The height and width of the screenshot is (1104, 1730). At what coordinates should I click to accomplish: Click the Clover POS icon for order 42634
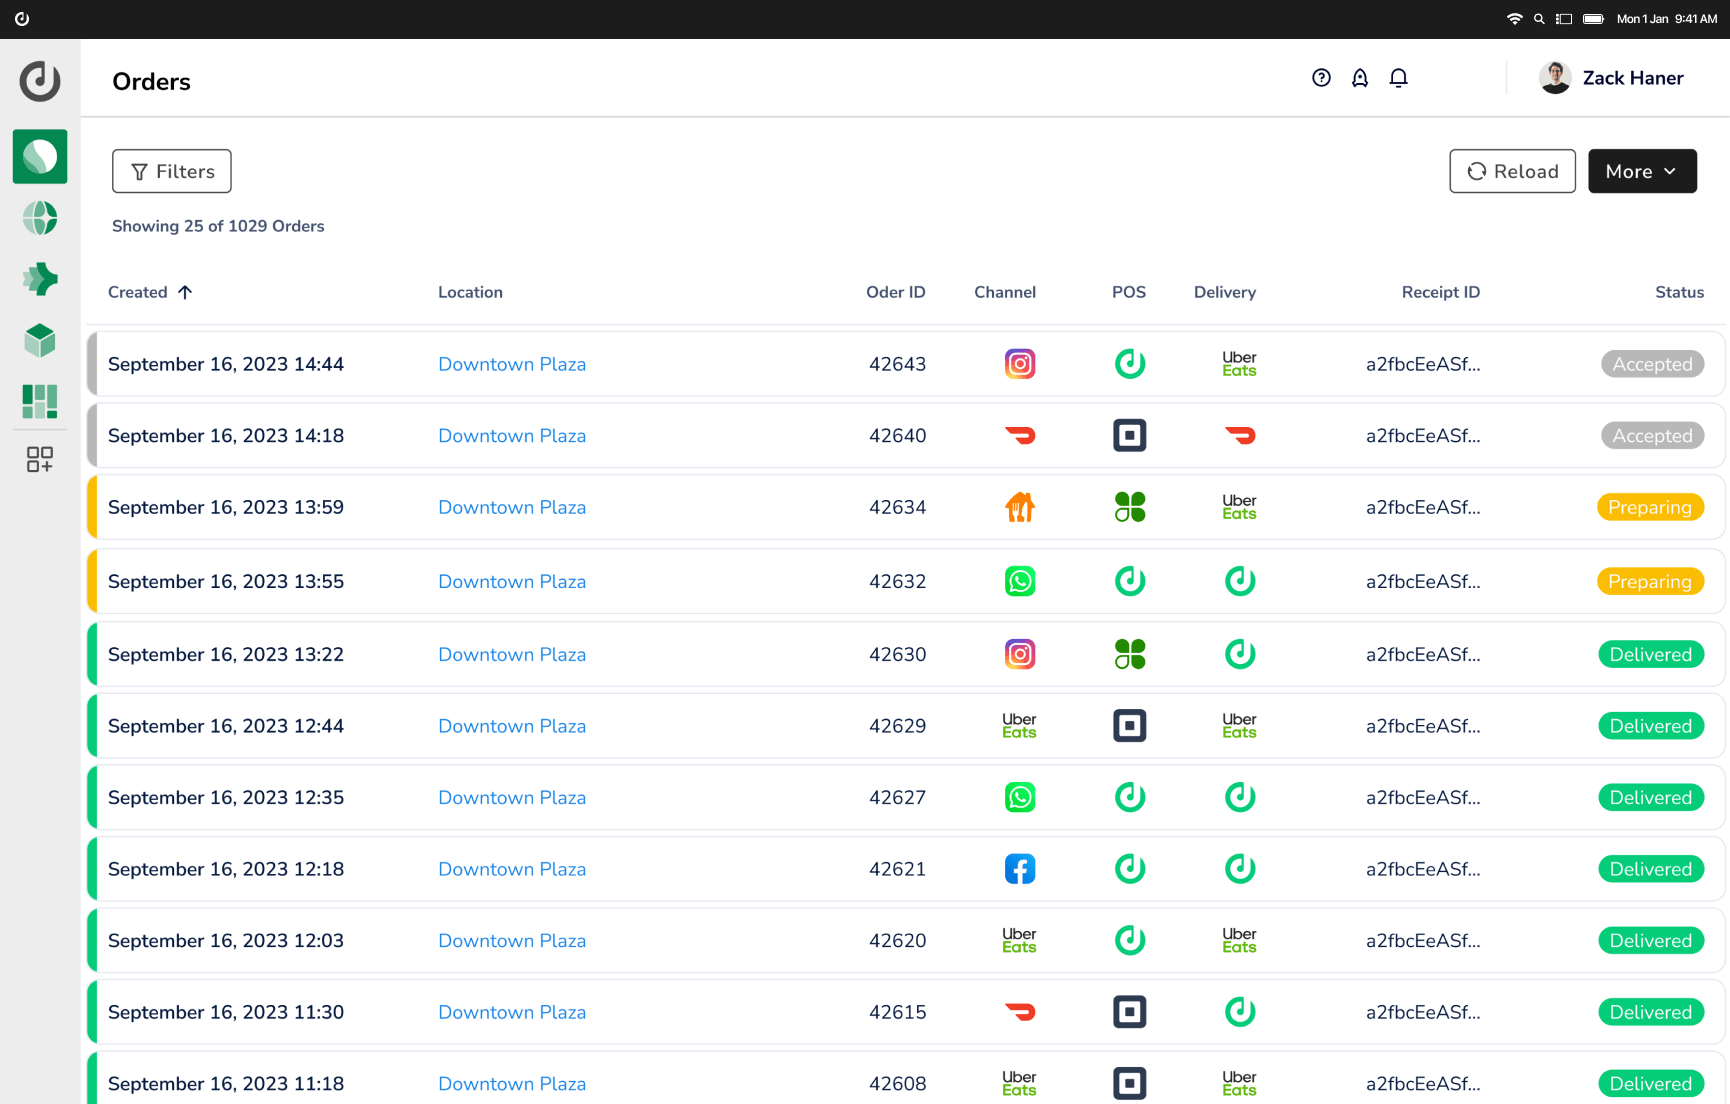point(1130,507)
